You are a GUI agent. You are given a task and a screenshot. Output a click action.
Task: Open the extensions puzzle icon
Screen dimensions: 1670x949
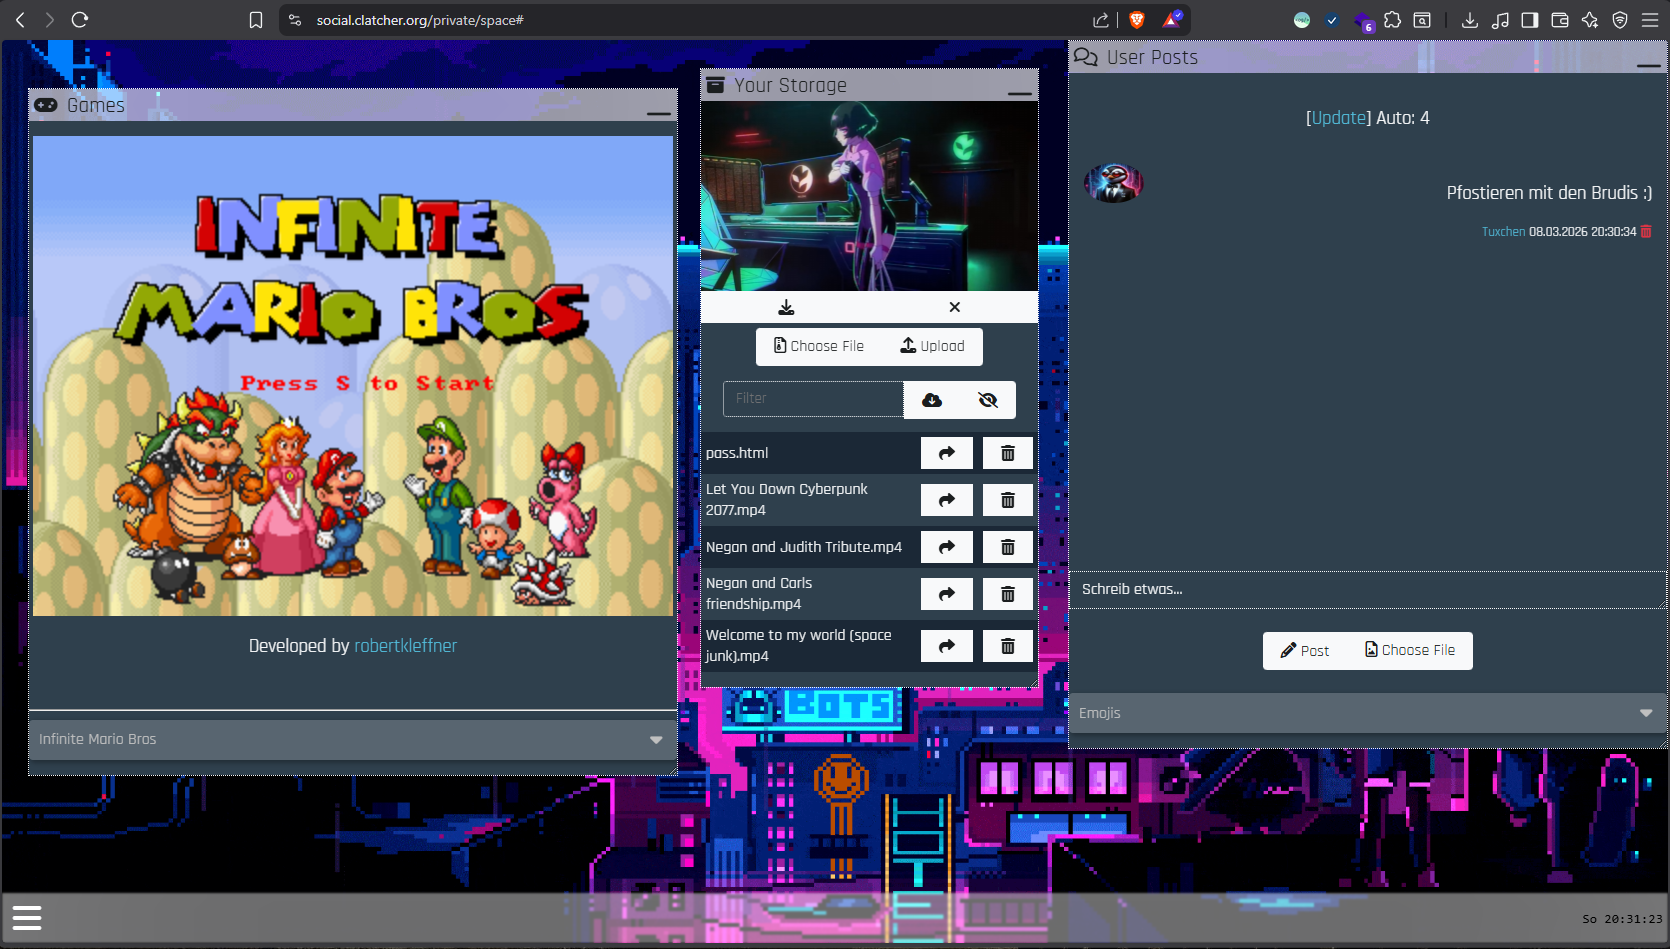(x=1392, y=20)
